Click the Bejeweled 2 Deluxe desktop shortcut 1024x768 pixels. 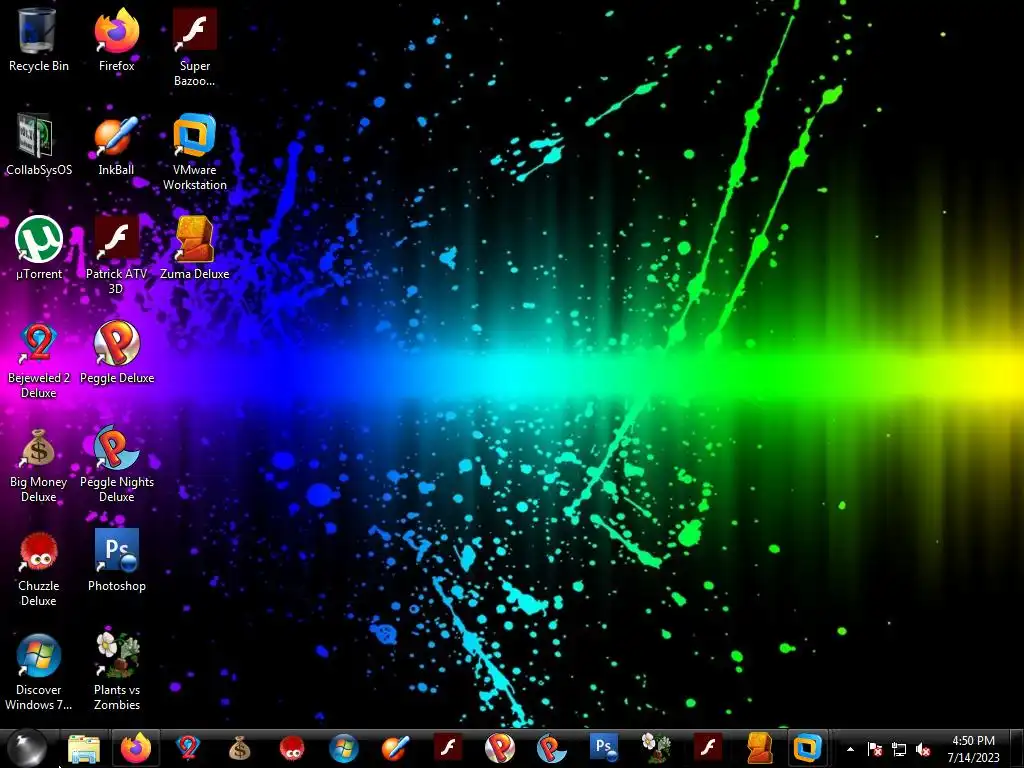click(39, 360)
